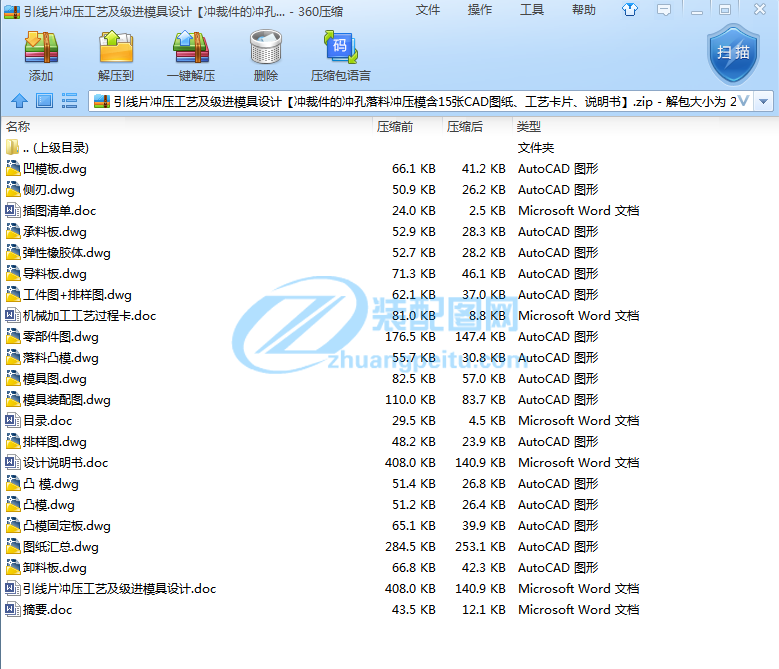Image resolution: width=779 pixels, height=669 pixels.
Task: Sort files by the 压缩前 column header
Action: (395, 127)
